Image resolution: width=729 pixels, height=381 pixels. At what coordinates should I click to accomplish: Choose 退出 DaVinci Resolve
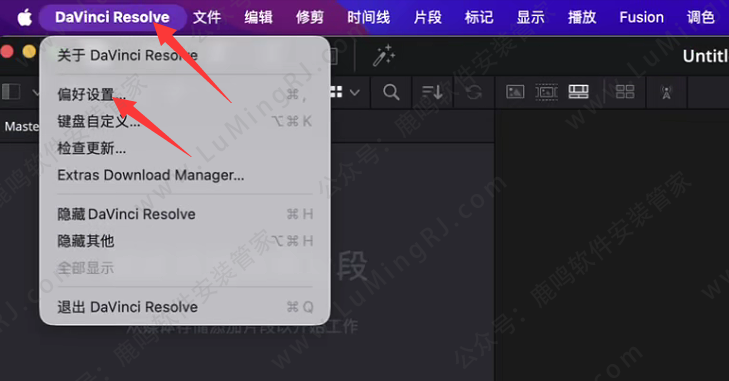(185, 307)
